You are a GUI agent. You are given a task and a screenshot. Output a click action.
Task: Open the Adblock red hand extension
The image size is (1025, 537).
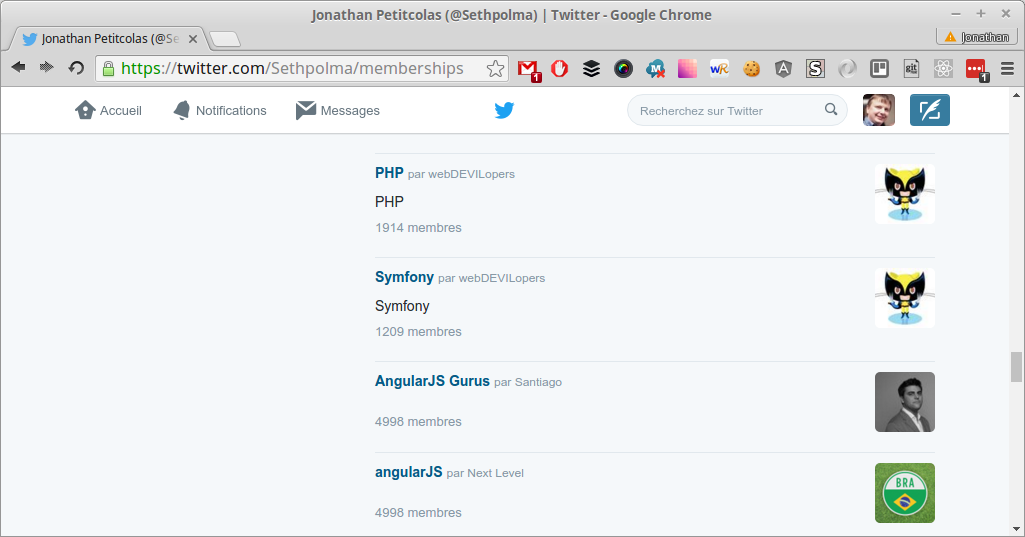tap(560, 68)
